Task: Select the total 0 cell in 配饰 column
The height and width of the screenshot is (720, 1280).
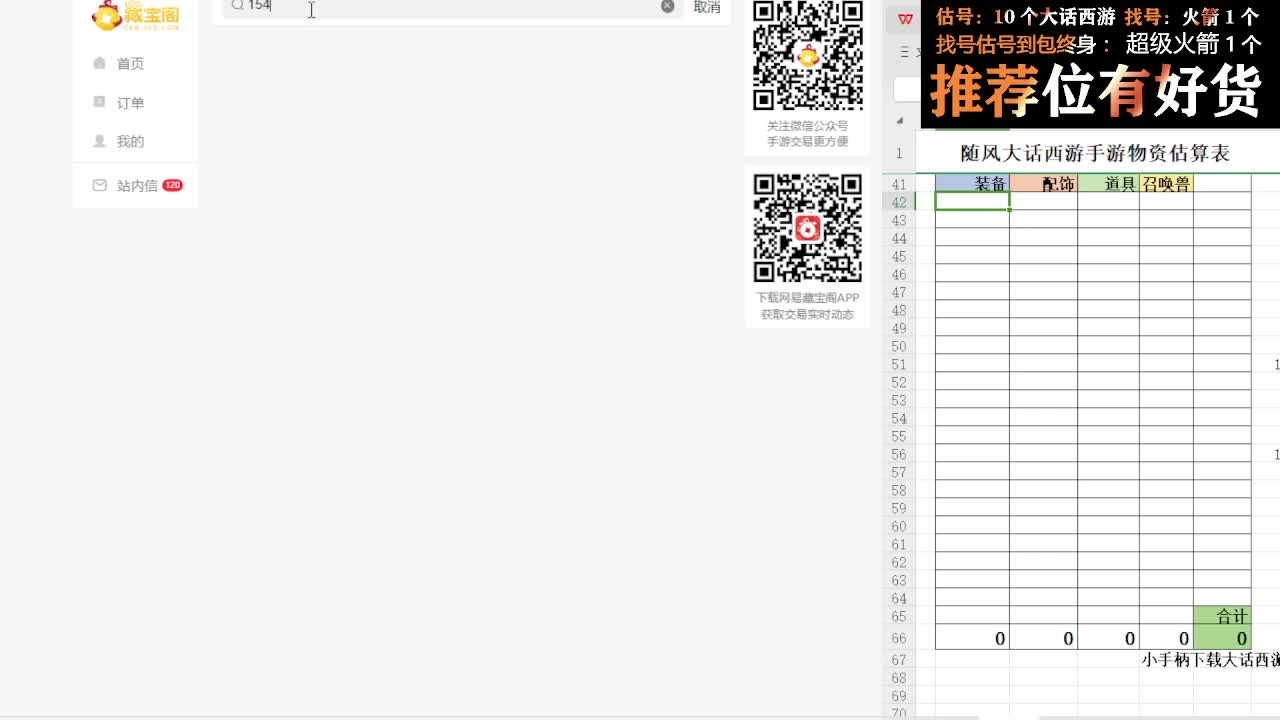Action: [x=1044, y=638]
